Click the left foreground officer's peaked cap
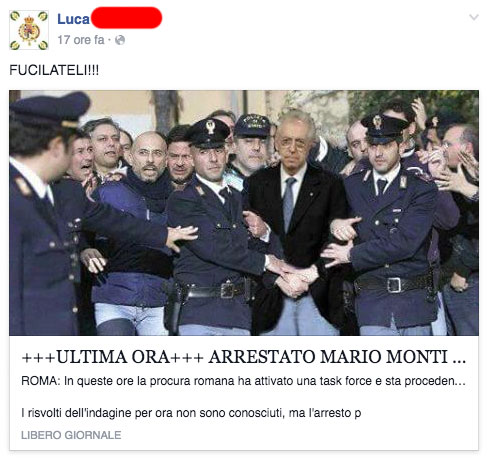 50,110
